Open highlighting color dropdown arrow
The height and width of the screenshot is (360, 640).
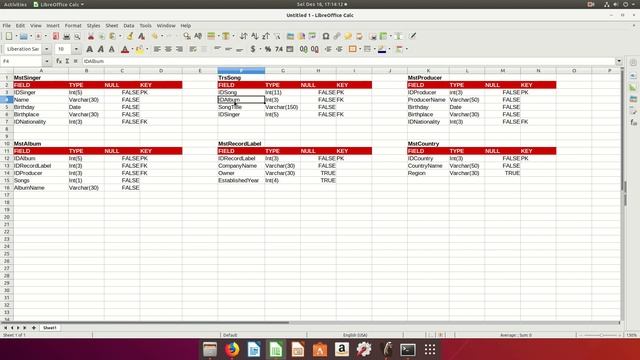point(147,49)
